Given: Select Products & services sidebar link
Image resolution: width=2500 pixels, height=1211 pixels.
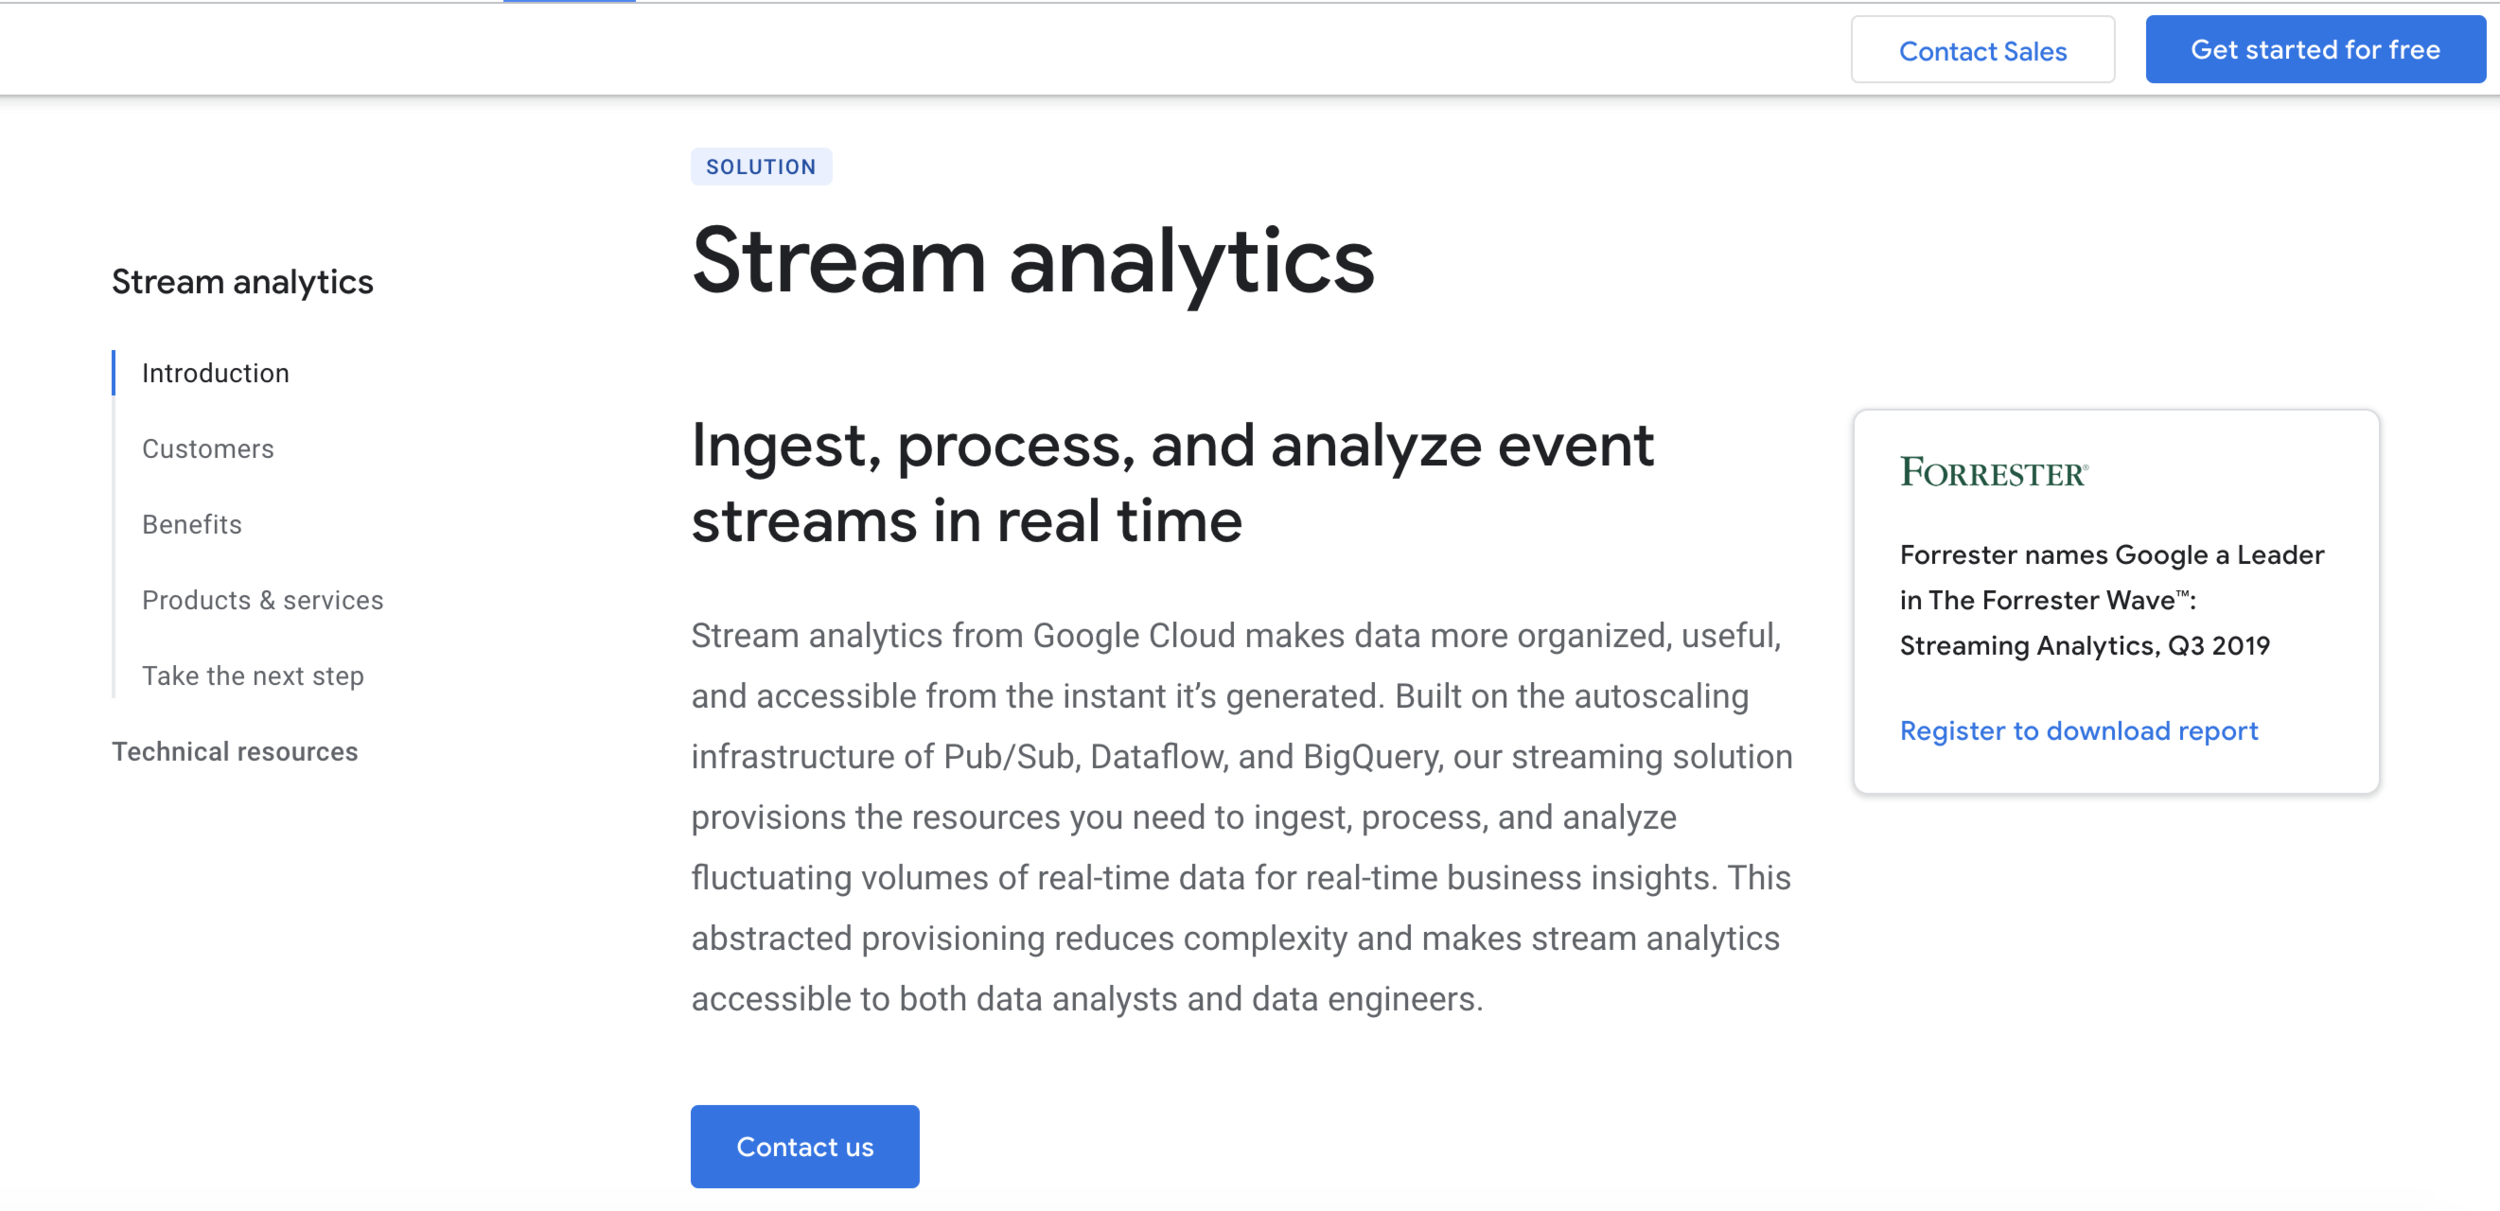Looking at the screenshot, I should 263,600.
